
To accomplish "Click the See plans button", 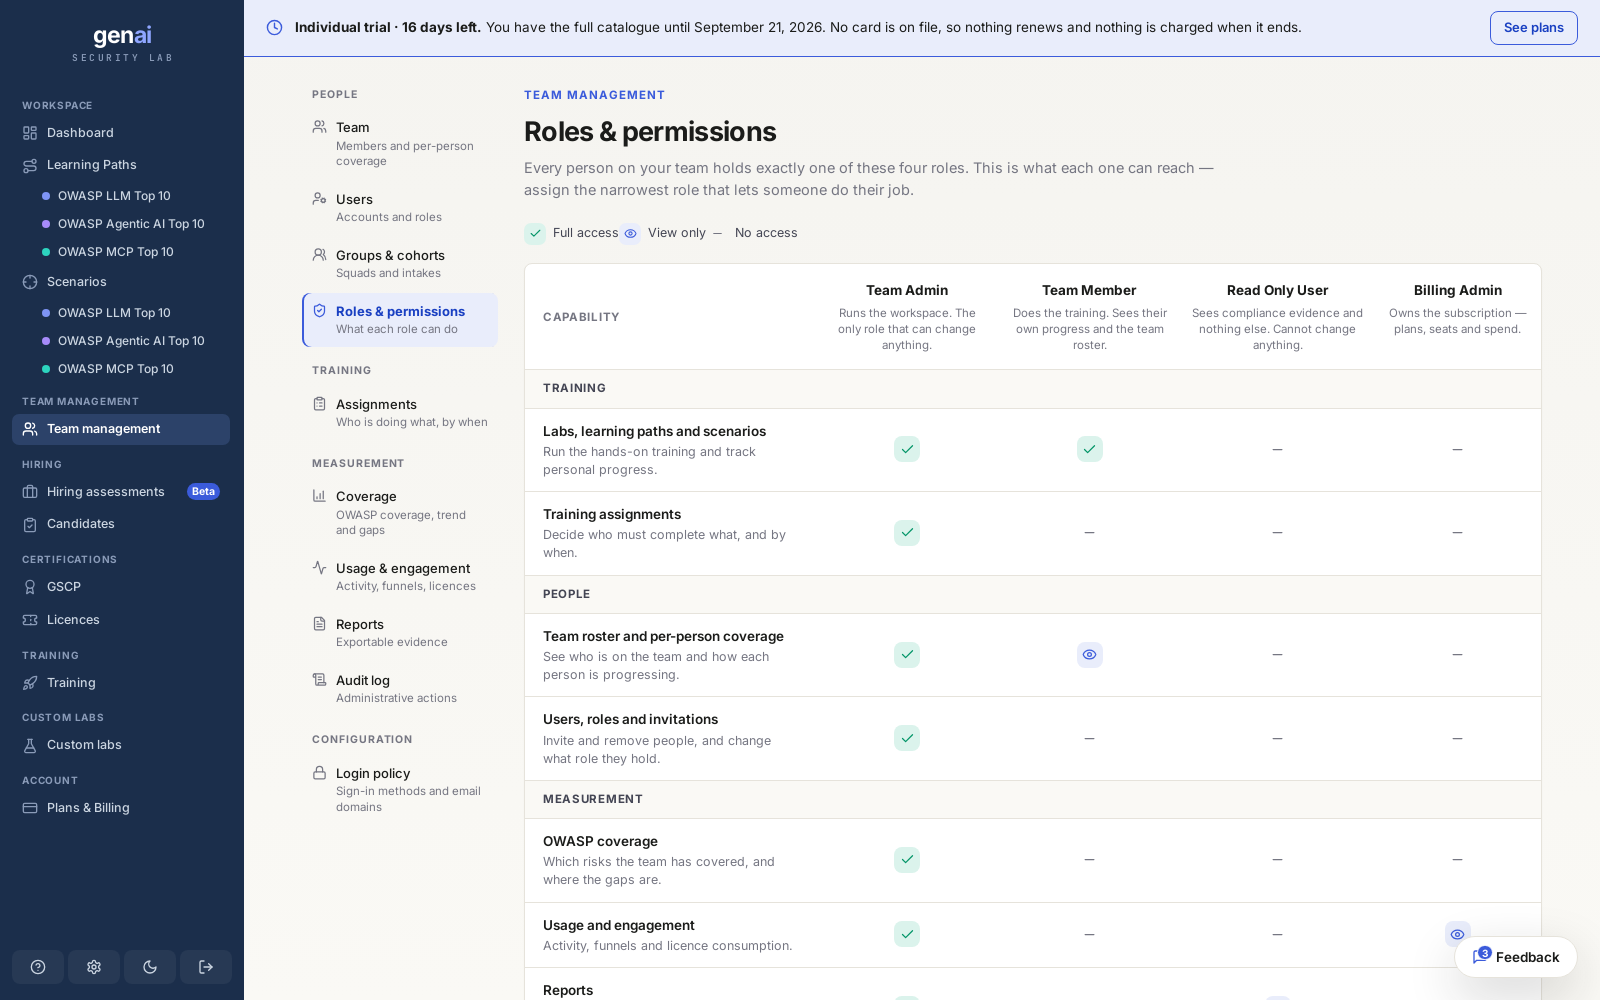I will click(x=1534, y=28).
